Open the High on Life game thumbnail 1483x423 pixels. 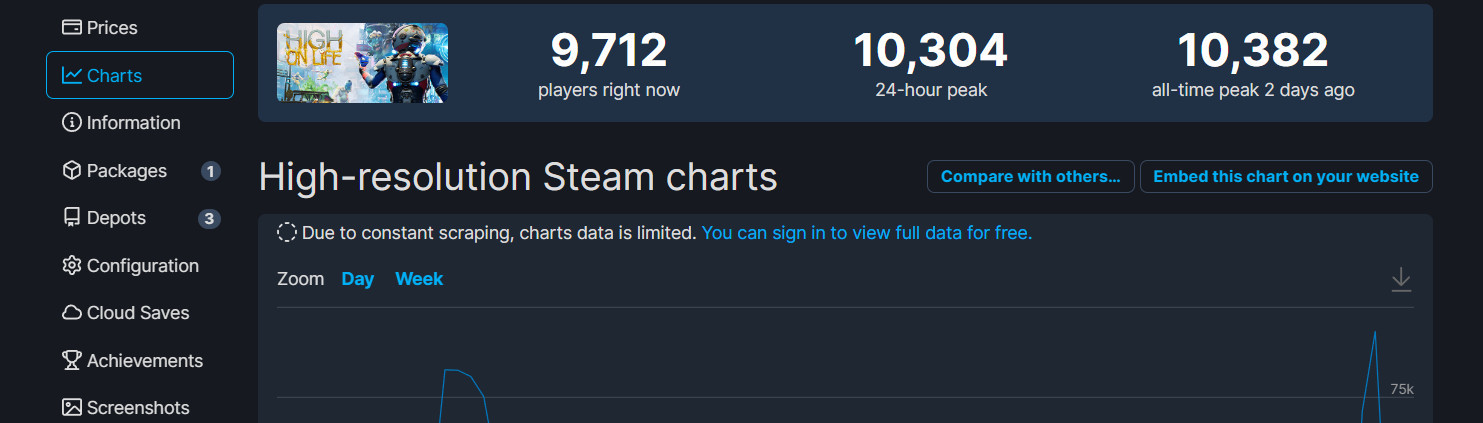362,63
